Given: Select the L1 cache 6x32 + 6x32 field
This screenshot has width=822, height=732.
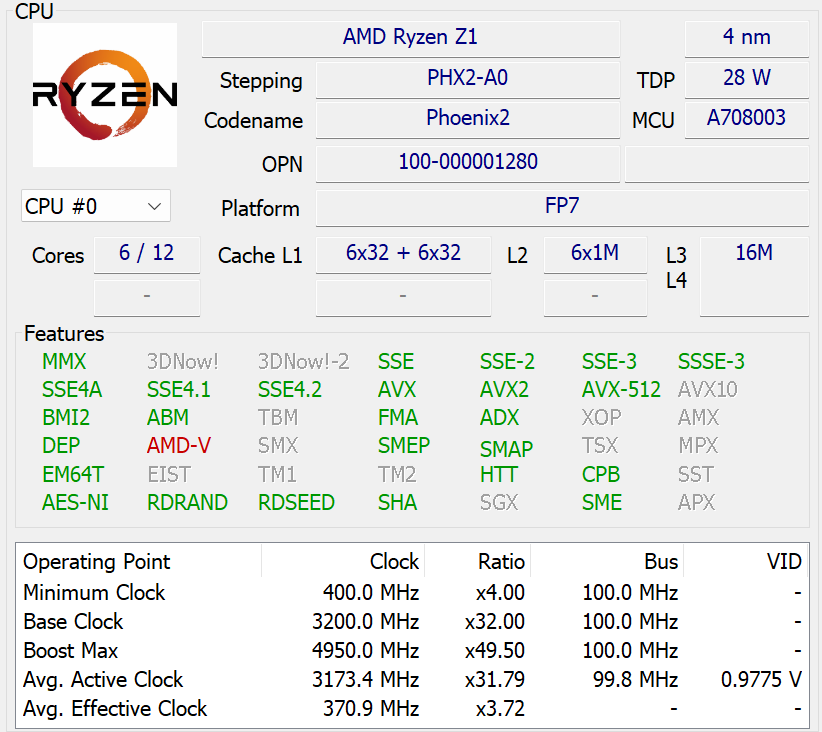Looking at the screenshot, I should click(403, 253).
